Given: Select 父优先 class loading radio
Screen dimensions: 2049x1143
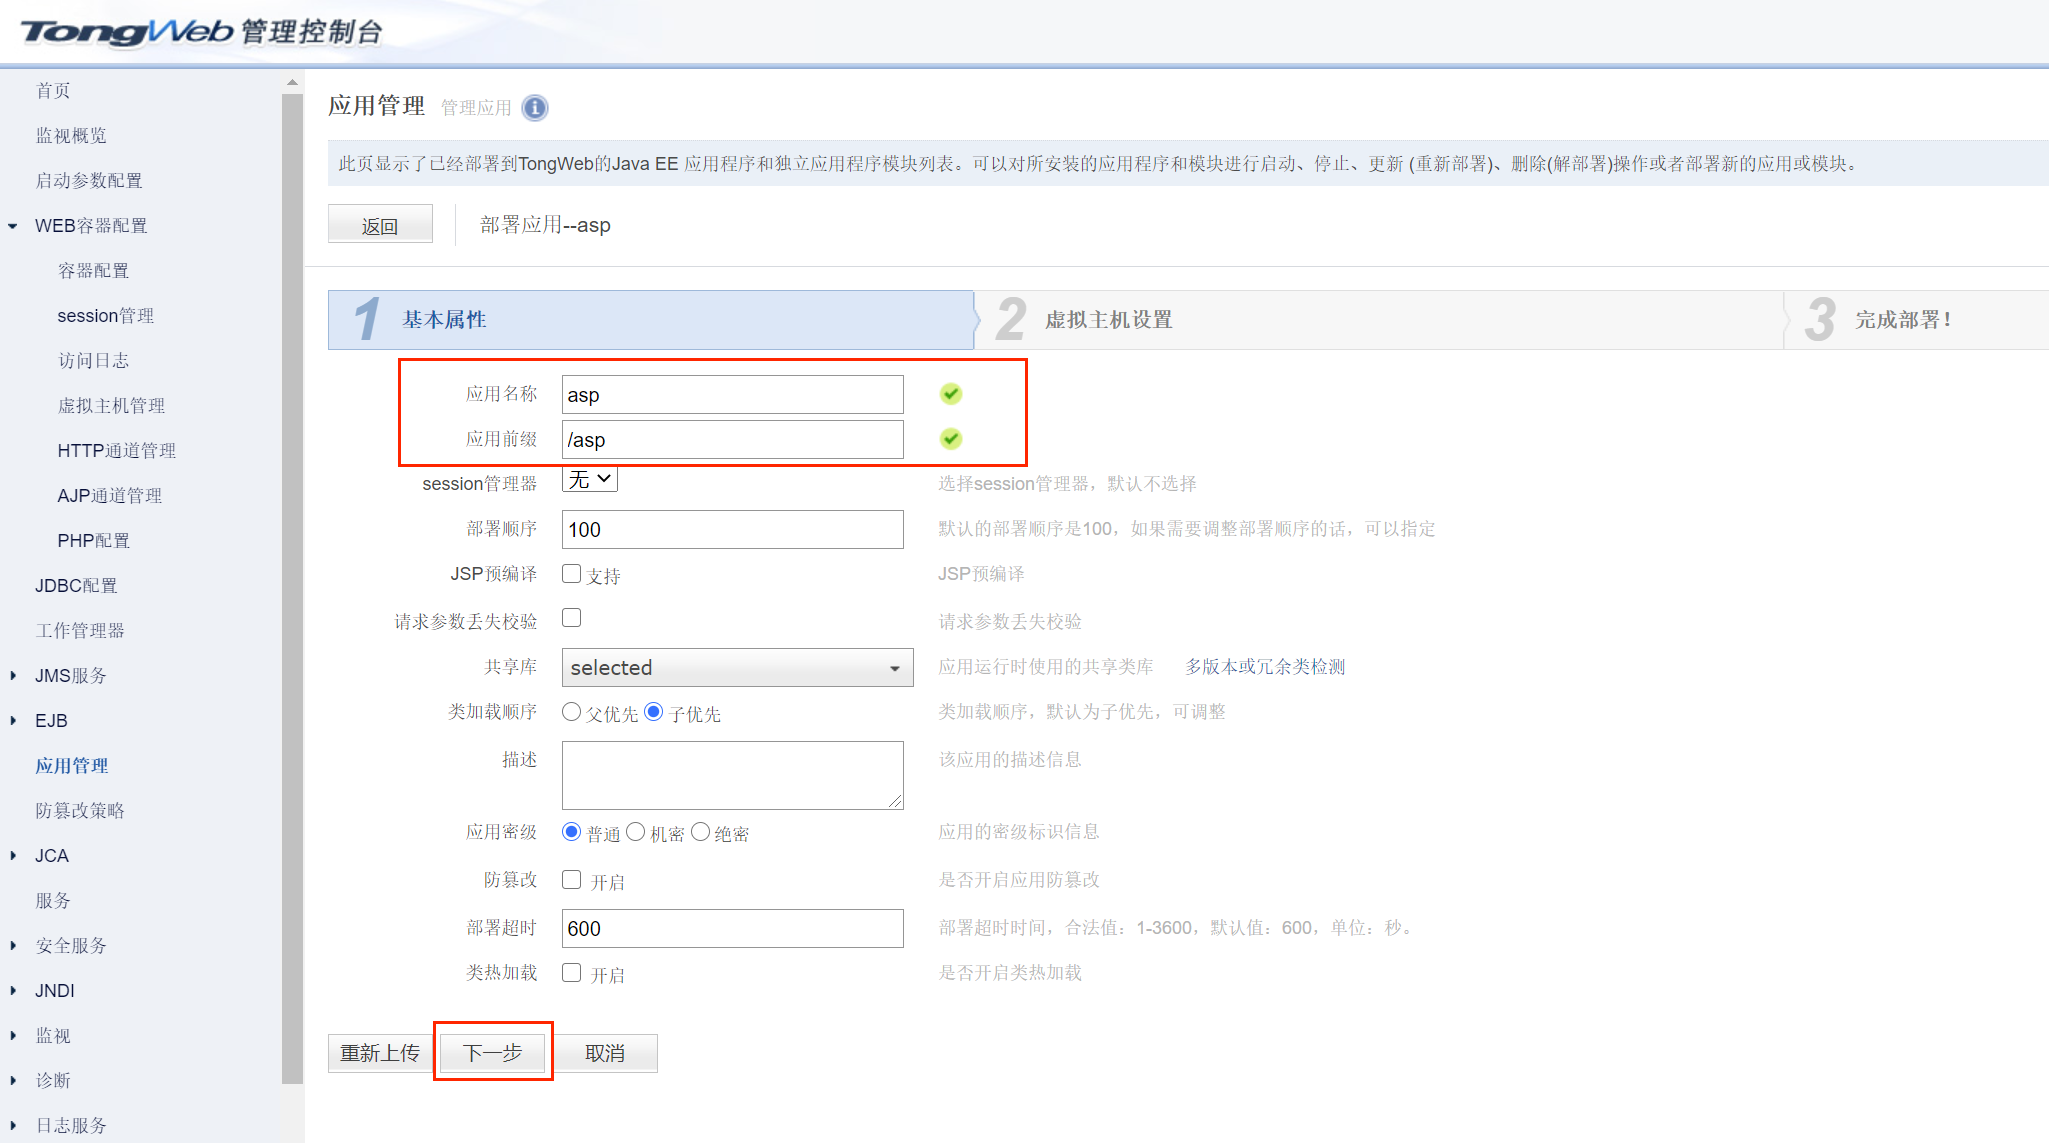Looking at the screenshot, I should pyautogui.click(x=572, y=712).
